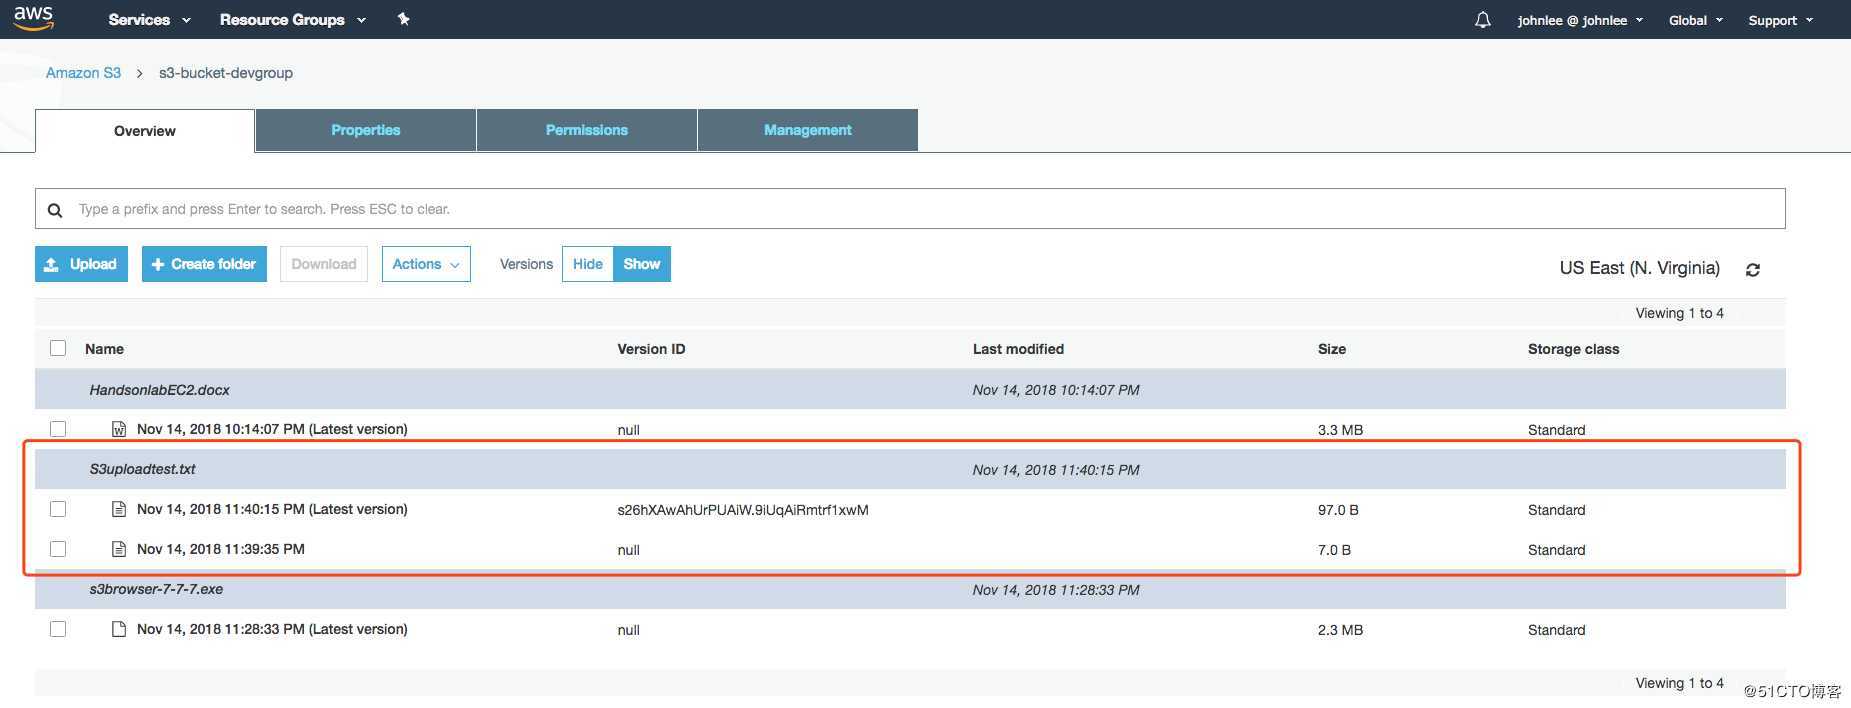Toggle the select-all checkbox in the header

click(x=58, y=348)
